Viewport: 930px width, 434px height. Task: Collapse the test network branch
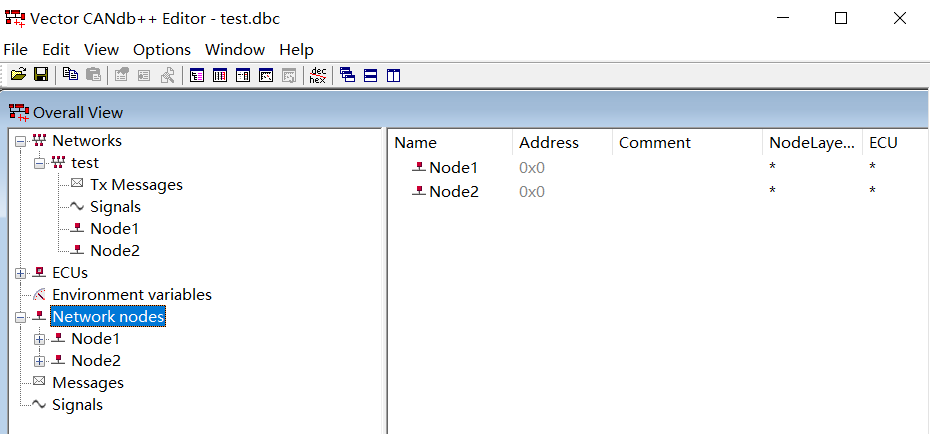click(40, 163)
